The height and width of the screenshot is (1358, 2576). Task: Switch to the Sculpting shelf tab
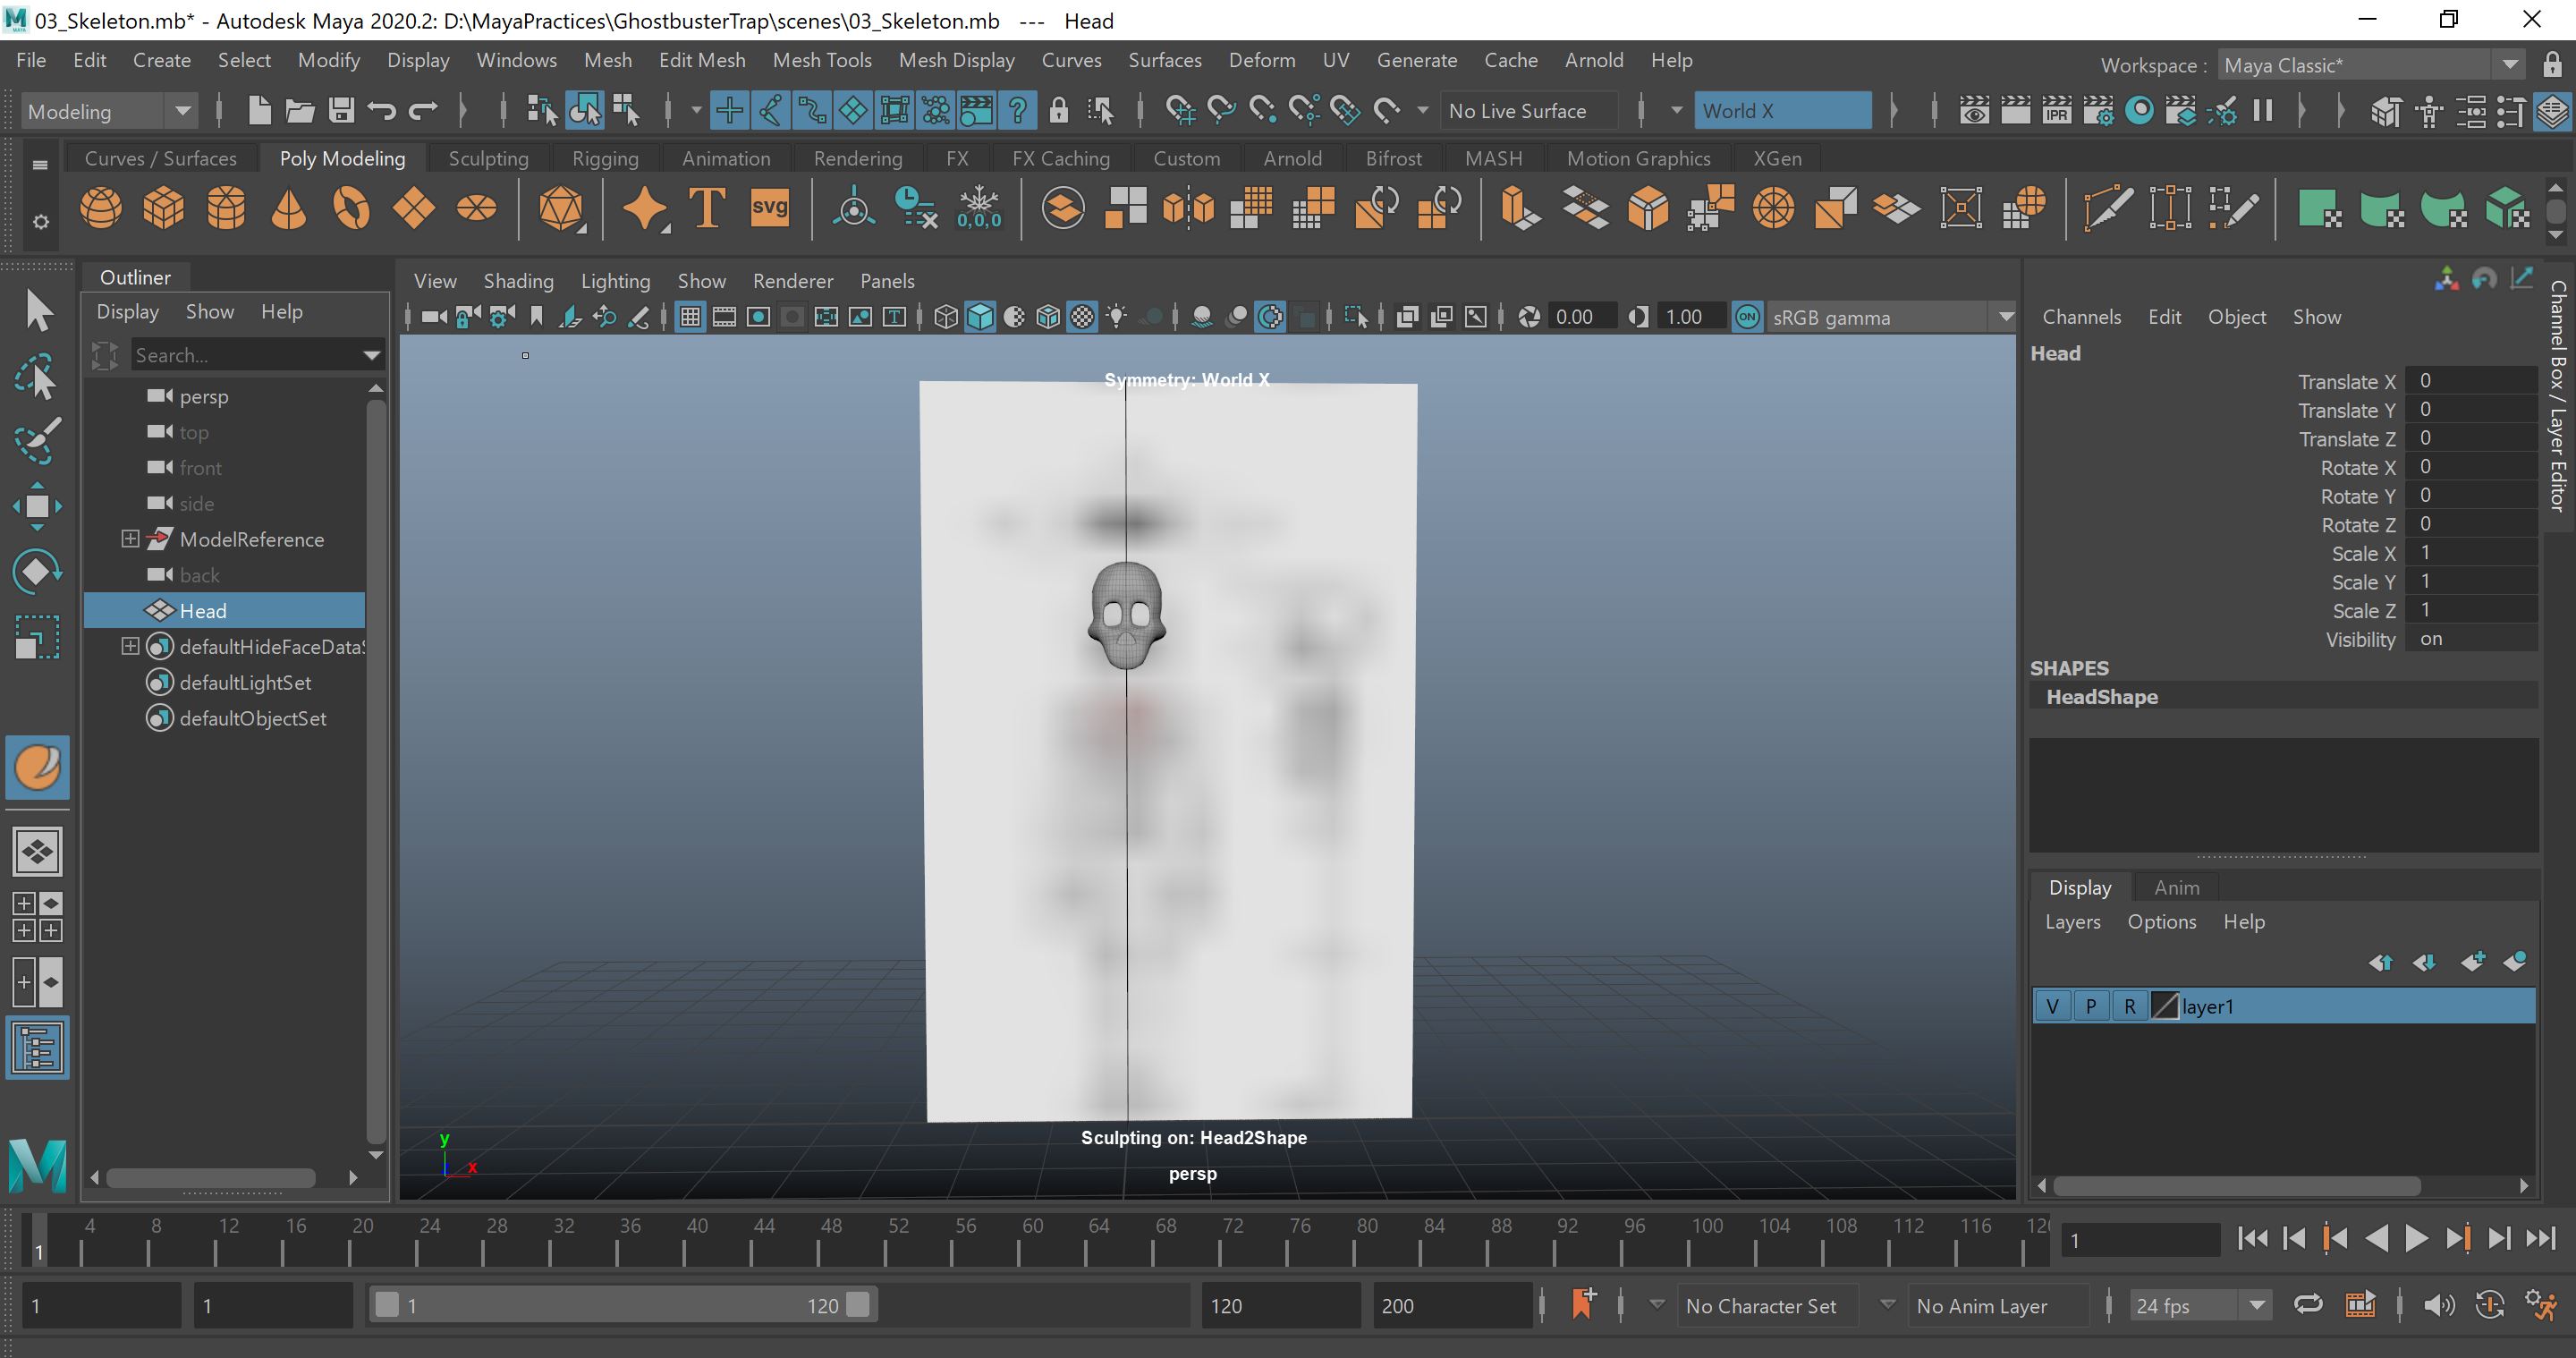[488, 158]
